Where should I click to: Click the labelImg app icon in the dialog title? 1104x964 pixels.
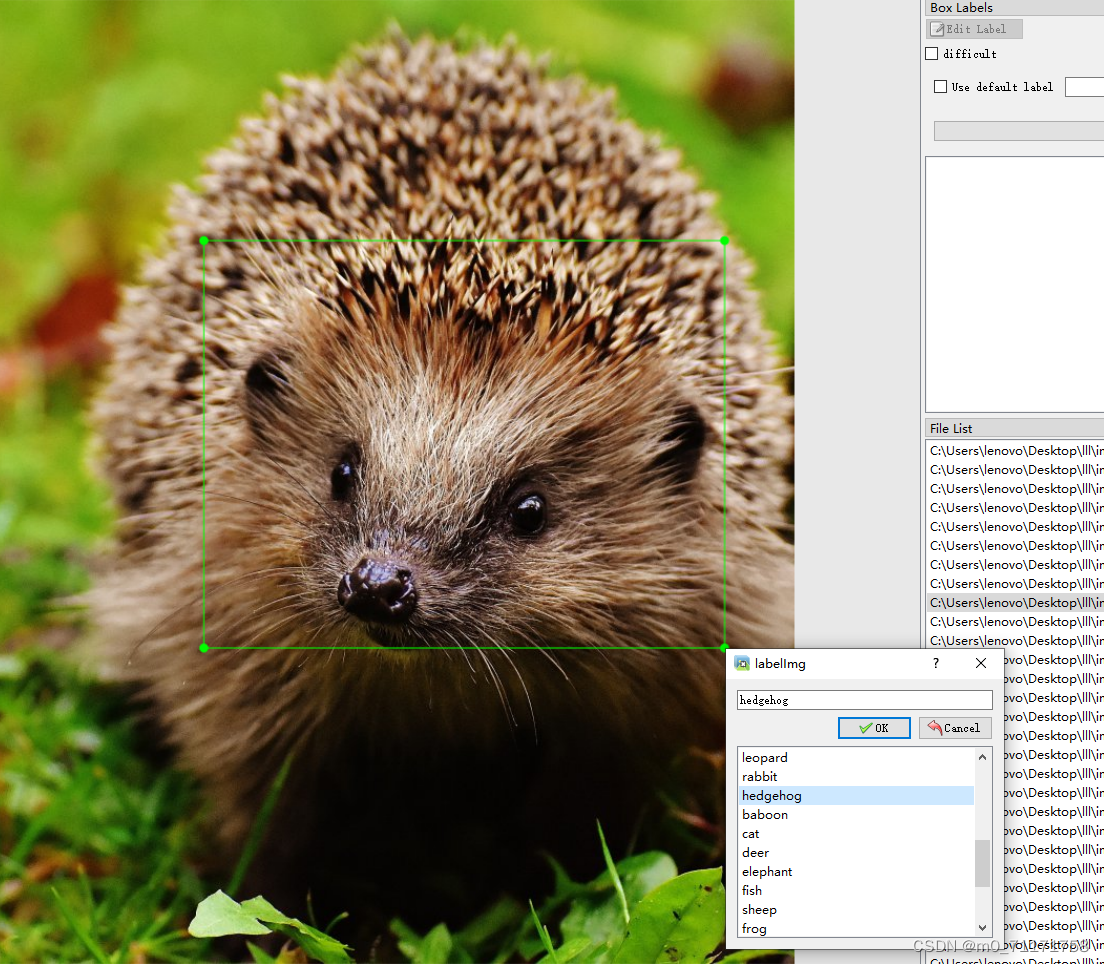[741, 663]
